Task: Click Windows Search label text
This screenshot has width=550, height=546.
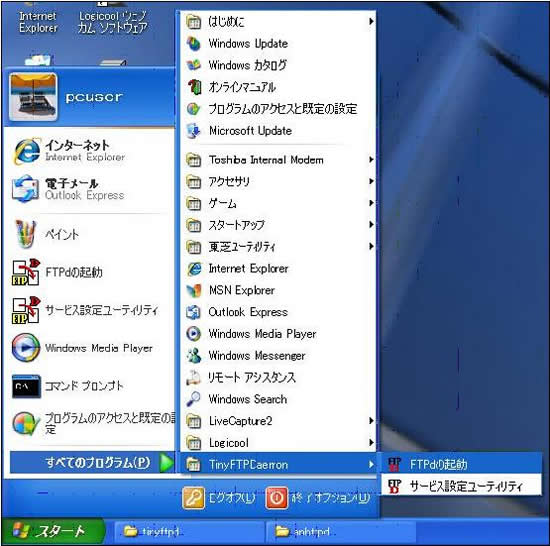Action: coord(248,399)
